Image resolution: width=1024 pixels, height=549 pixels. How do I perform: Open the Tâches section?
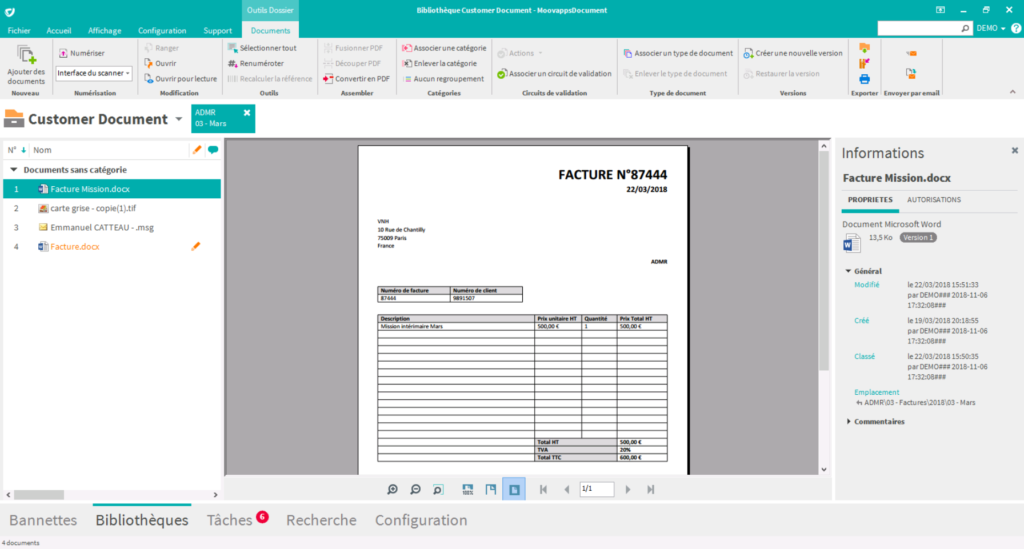click(x=229, y=520)
